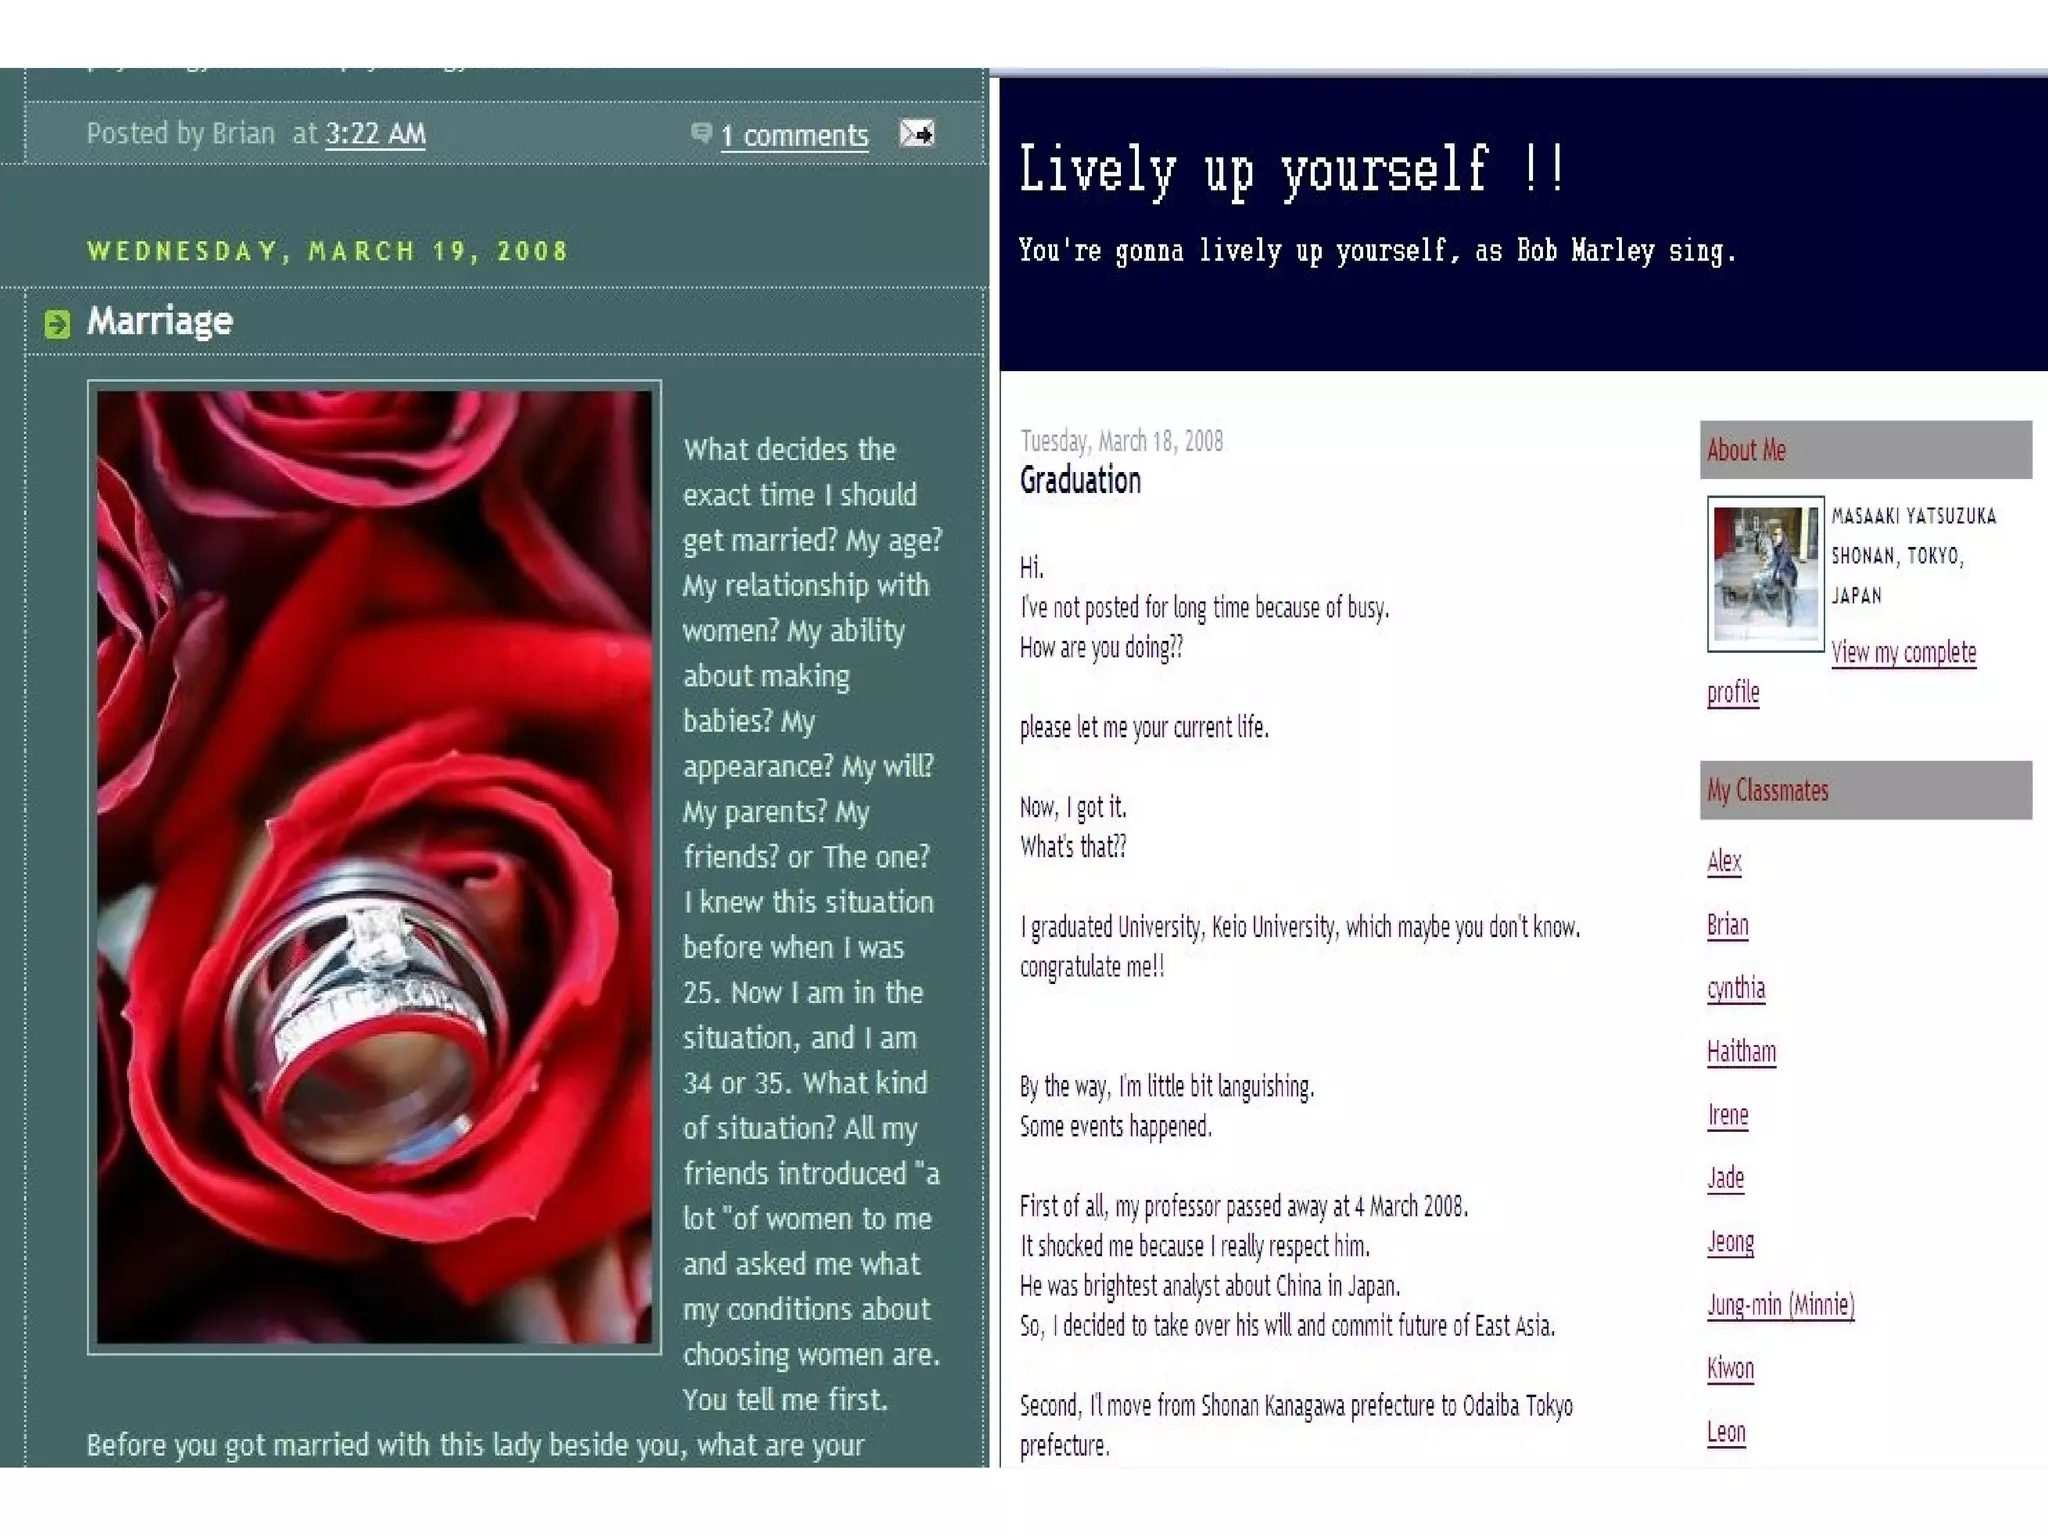Visit classmate Brian's blog link
The height and width of the screenshot is (1536, 2048).
click(1727, 925)
